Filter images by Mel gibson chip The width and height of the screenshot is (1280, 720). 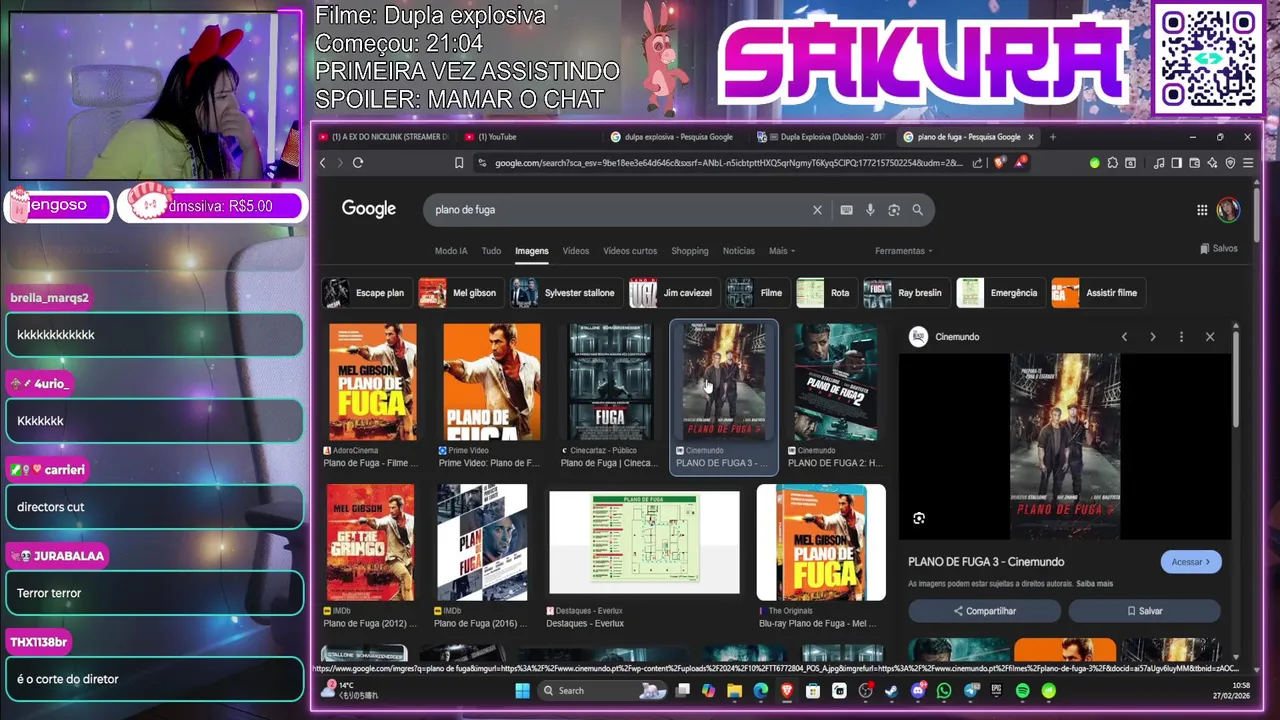click(460, 293)
